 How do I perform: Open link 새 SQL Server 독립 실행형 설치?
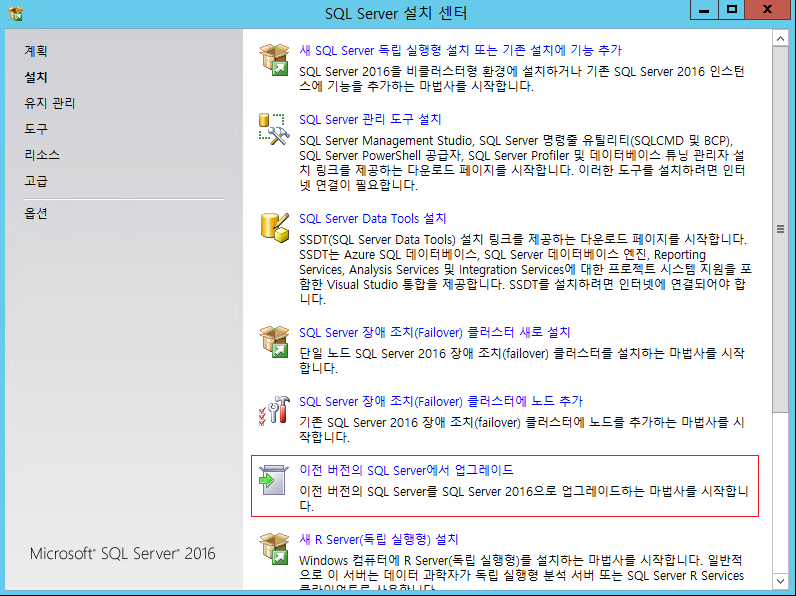(x=460, y=50)
